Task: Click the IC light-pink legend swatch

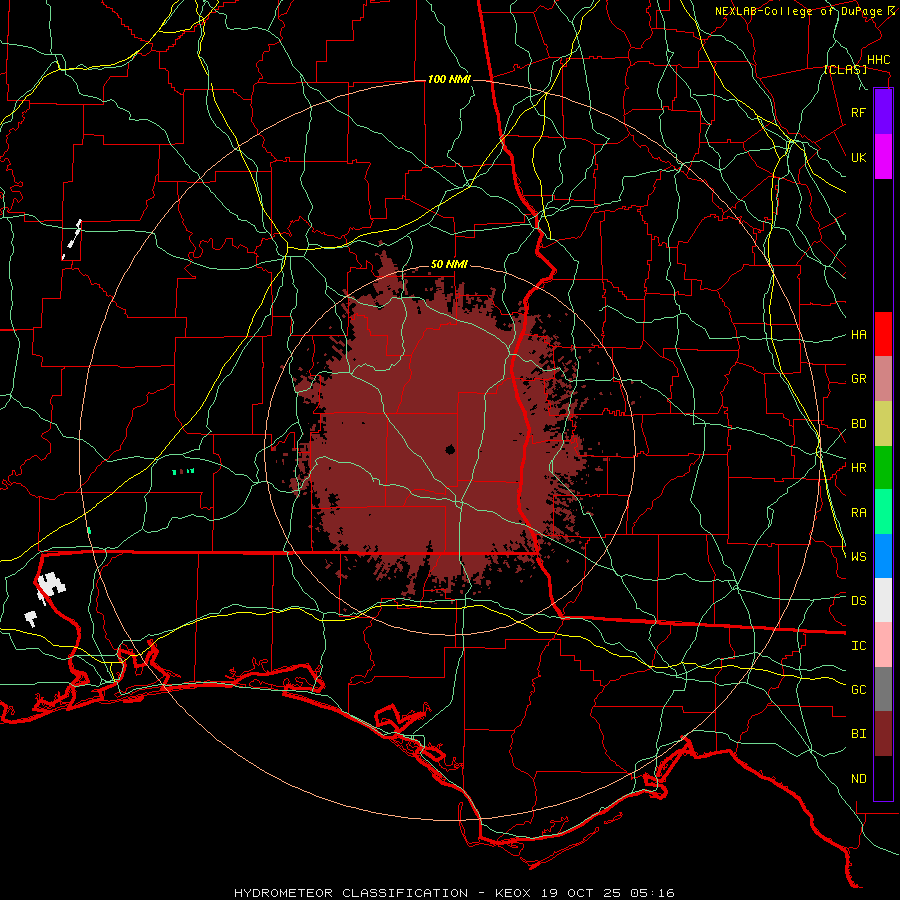Action: 883,645
